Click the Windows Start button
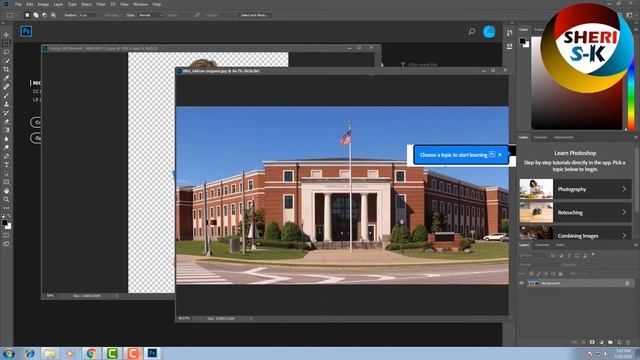640x360 pixels. (9, 353)
